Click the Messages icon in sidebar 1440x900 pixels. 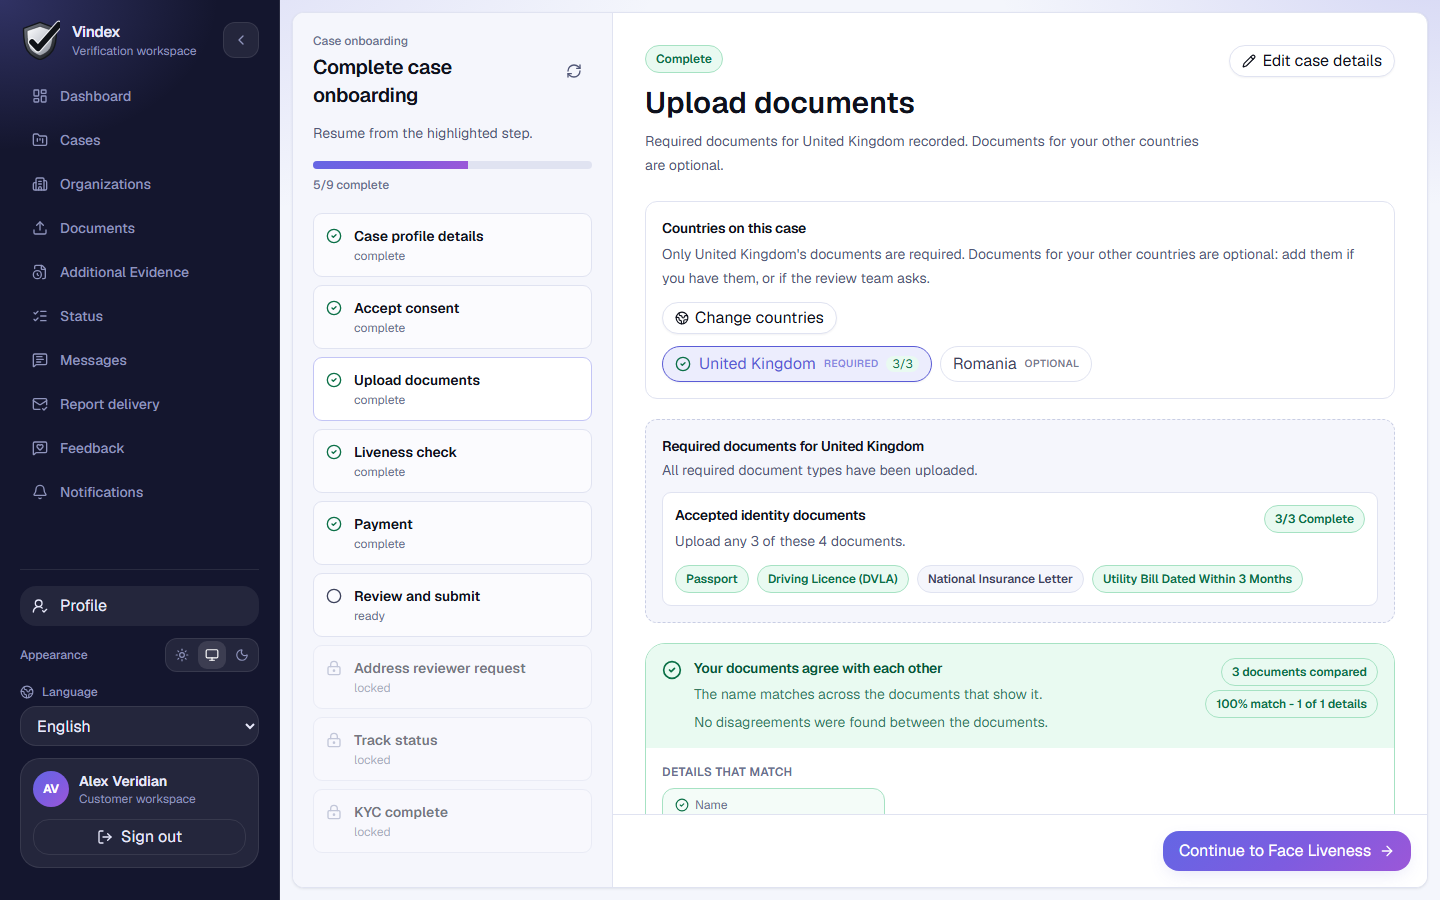(x=40, y=360)
